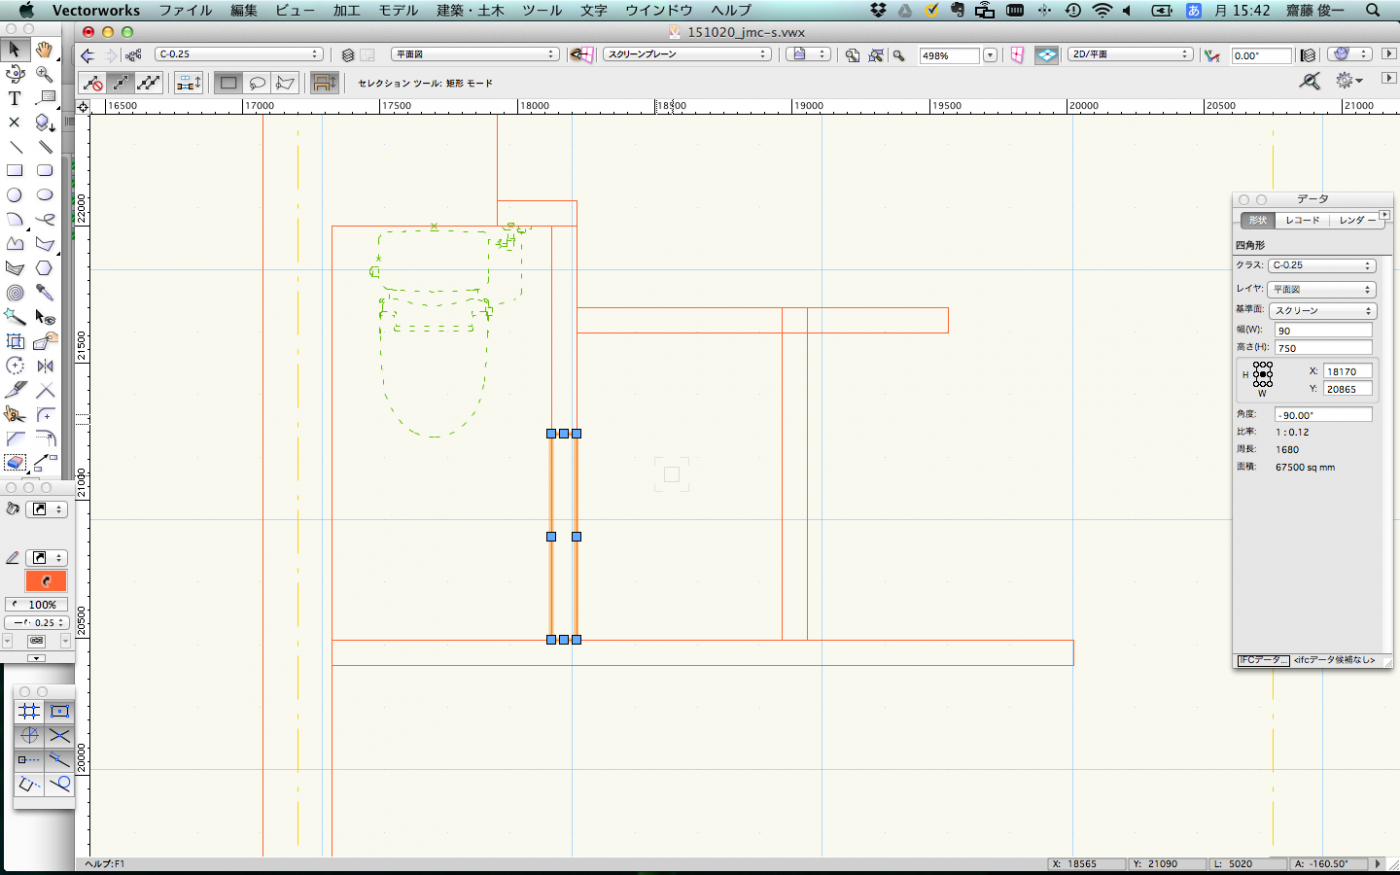Toggle Snap to Grid in snapping palette
Screen dimensions: 1400x875
pos(29,711)
